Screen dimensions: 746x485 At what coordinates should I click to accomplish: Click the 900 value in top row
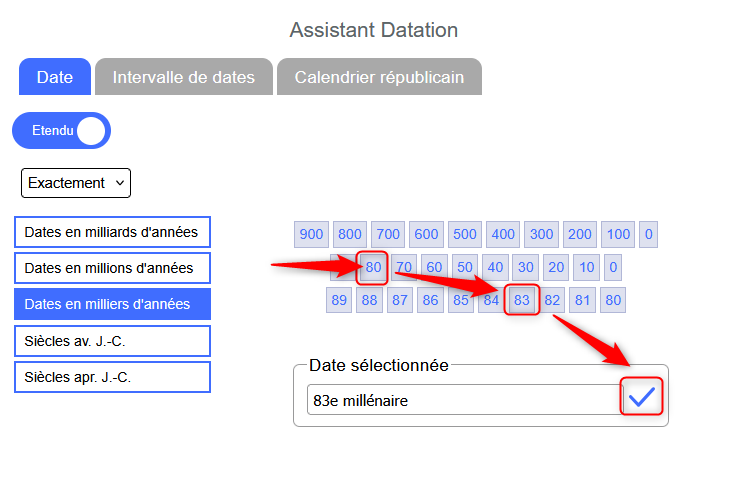point(312,235)
